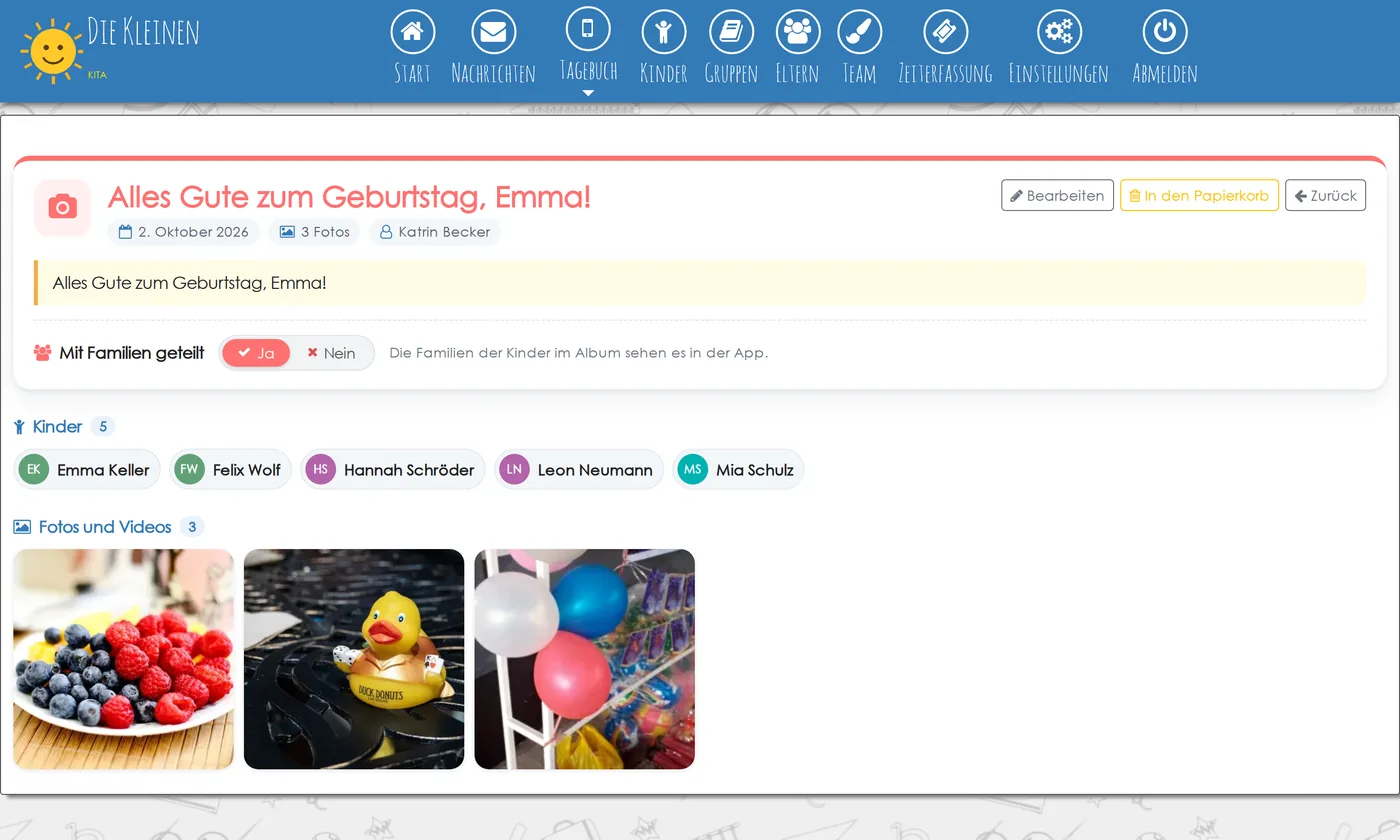The height and width of the screenshot is (840, 1400).
Task: Click the Einstellungen menu label
Action: coord(1059,73)
